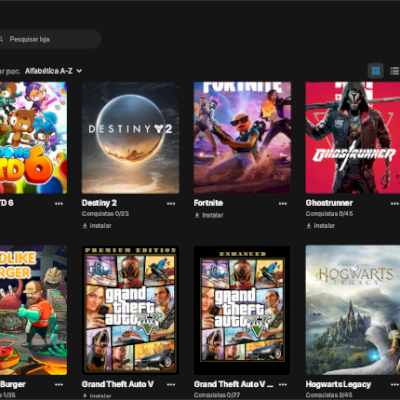Open the Fortnite cover art

tap(242, 138)
